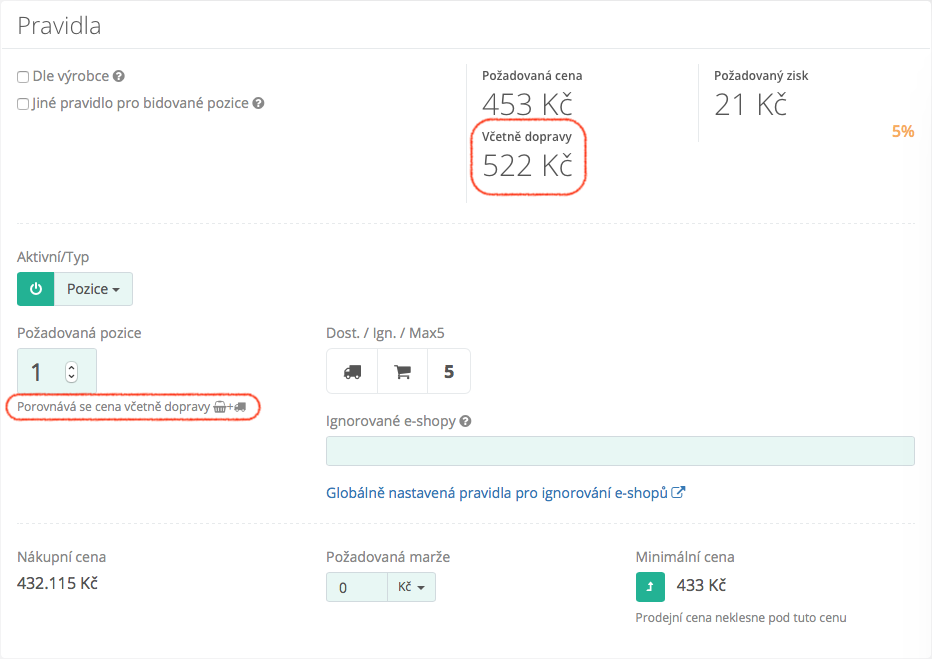The width and height of the screenshot is (932, 659).
Task: Open Globálně nastavená pravidla pro ignorování e-shopů link
Action: 505,493
